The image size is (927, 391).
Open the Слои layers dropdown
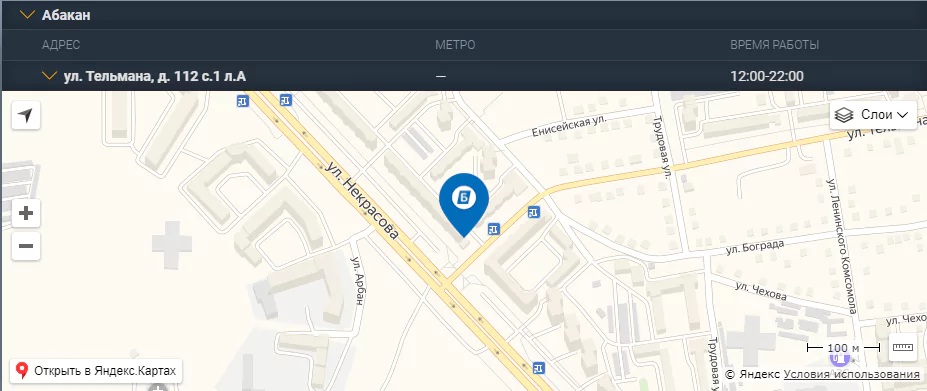874,115
